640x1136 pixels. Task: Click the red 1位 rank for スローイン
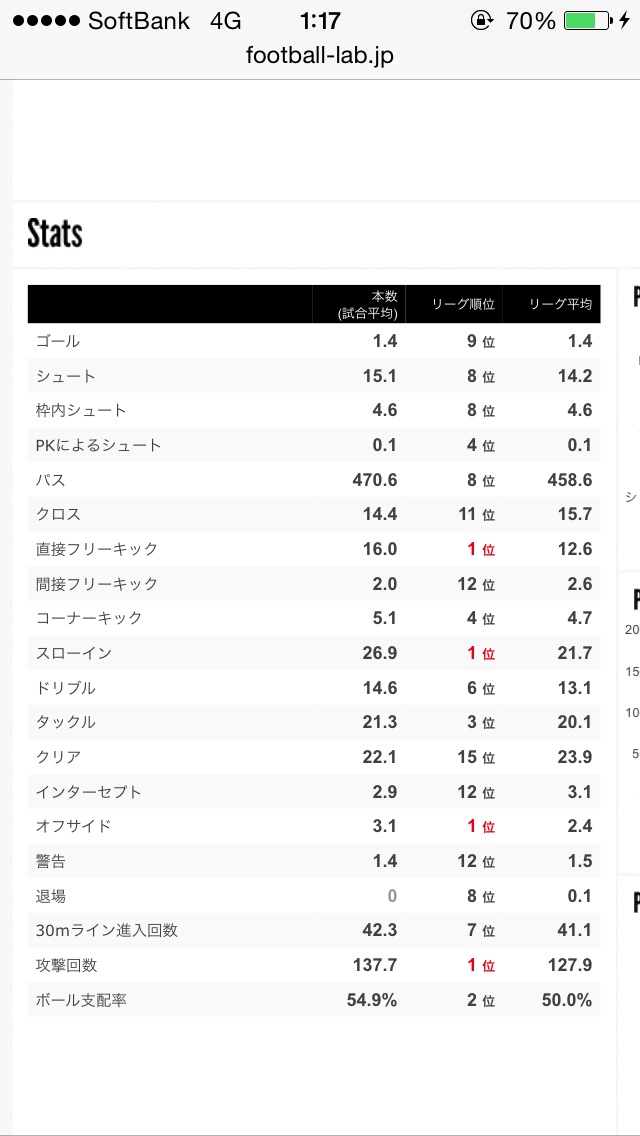click(x=481, y=653)
